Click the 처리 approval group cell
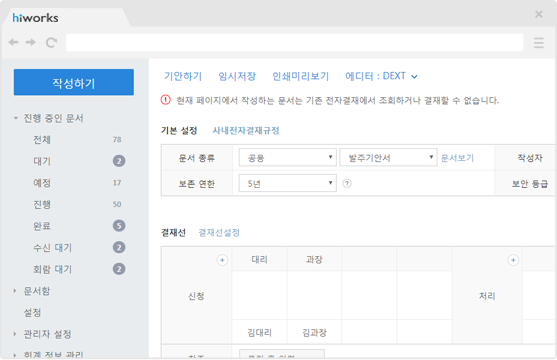Screen dimensions: 557x360 (x=487, y=296)
